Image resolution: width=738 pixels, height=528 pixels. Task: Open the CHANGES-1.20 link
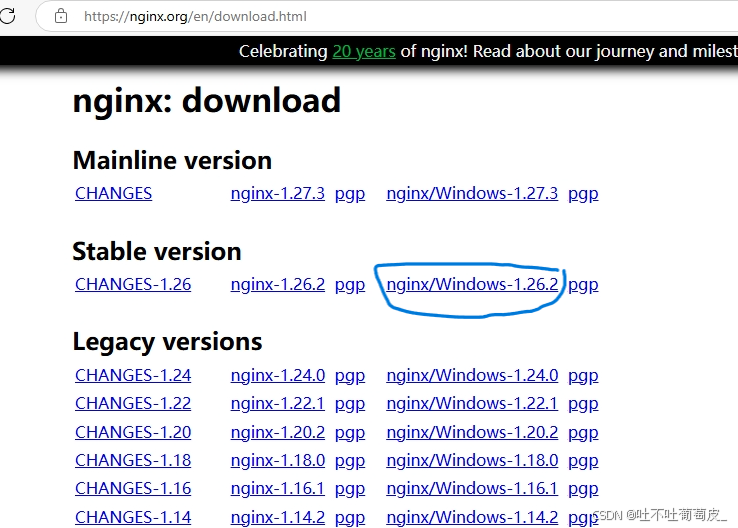tap(133, 432)
